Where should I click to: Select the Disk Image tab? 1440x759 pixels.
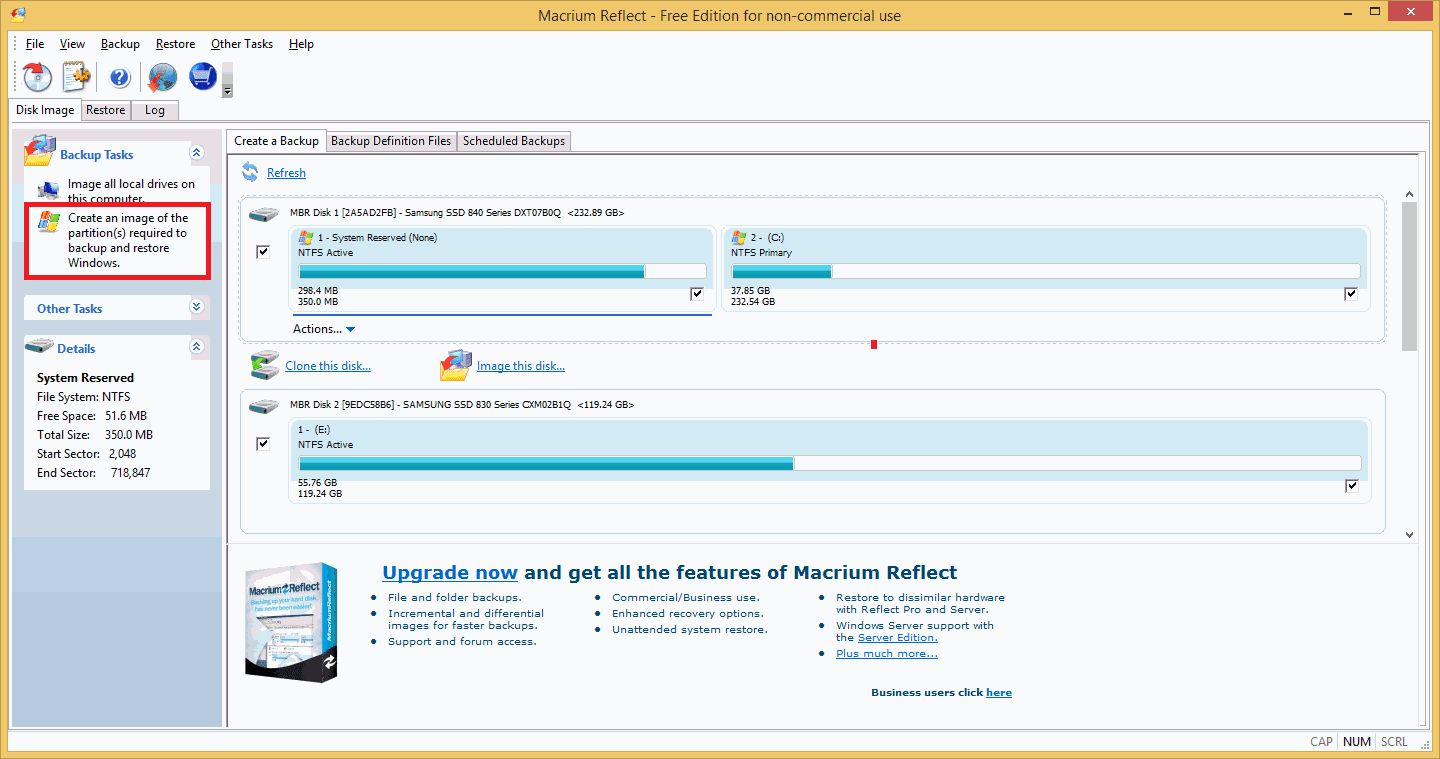[x=45, y=110]
